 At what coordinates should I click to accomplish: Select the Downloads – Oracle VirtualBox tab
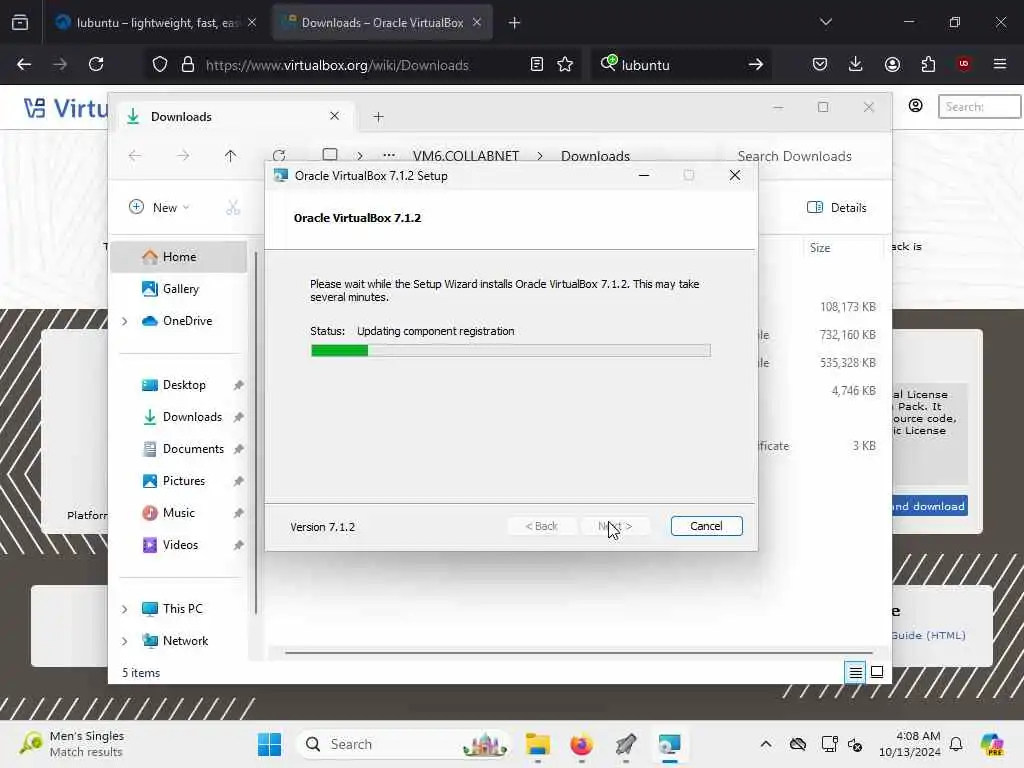coord(382,23)
